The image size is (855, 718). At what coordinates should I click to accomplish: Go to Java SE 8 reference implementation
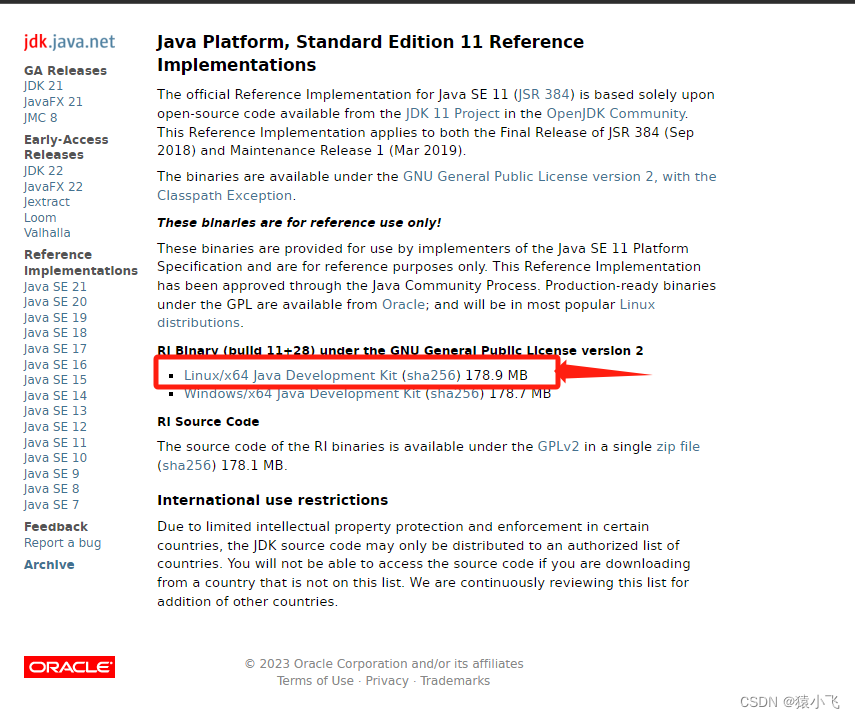(x=51, y=488)
